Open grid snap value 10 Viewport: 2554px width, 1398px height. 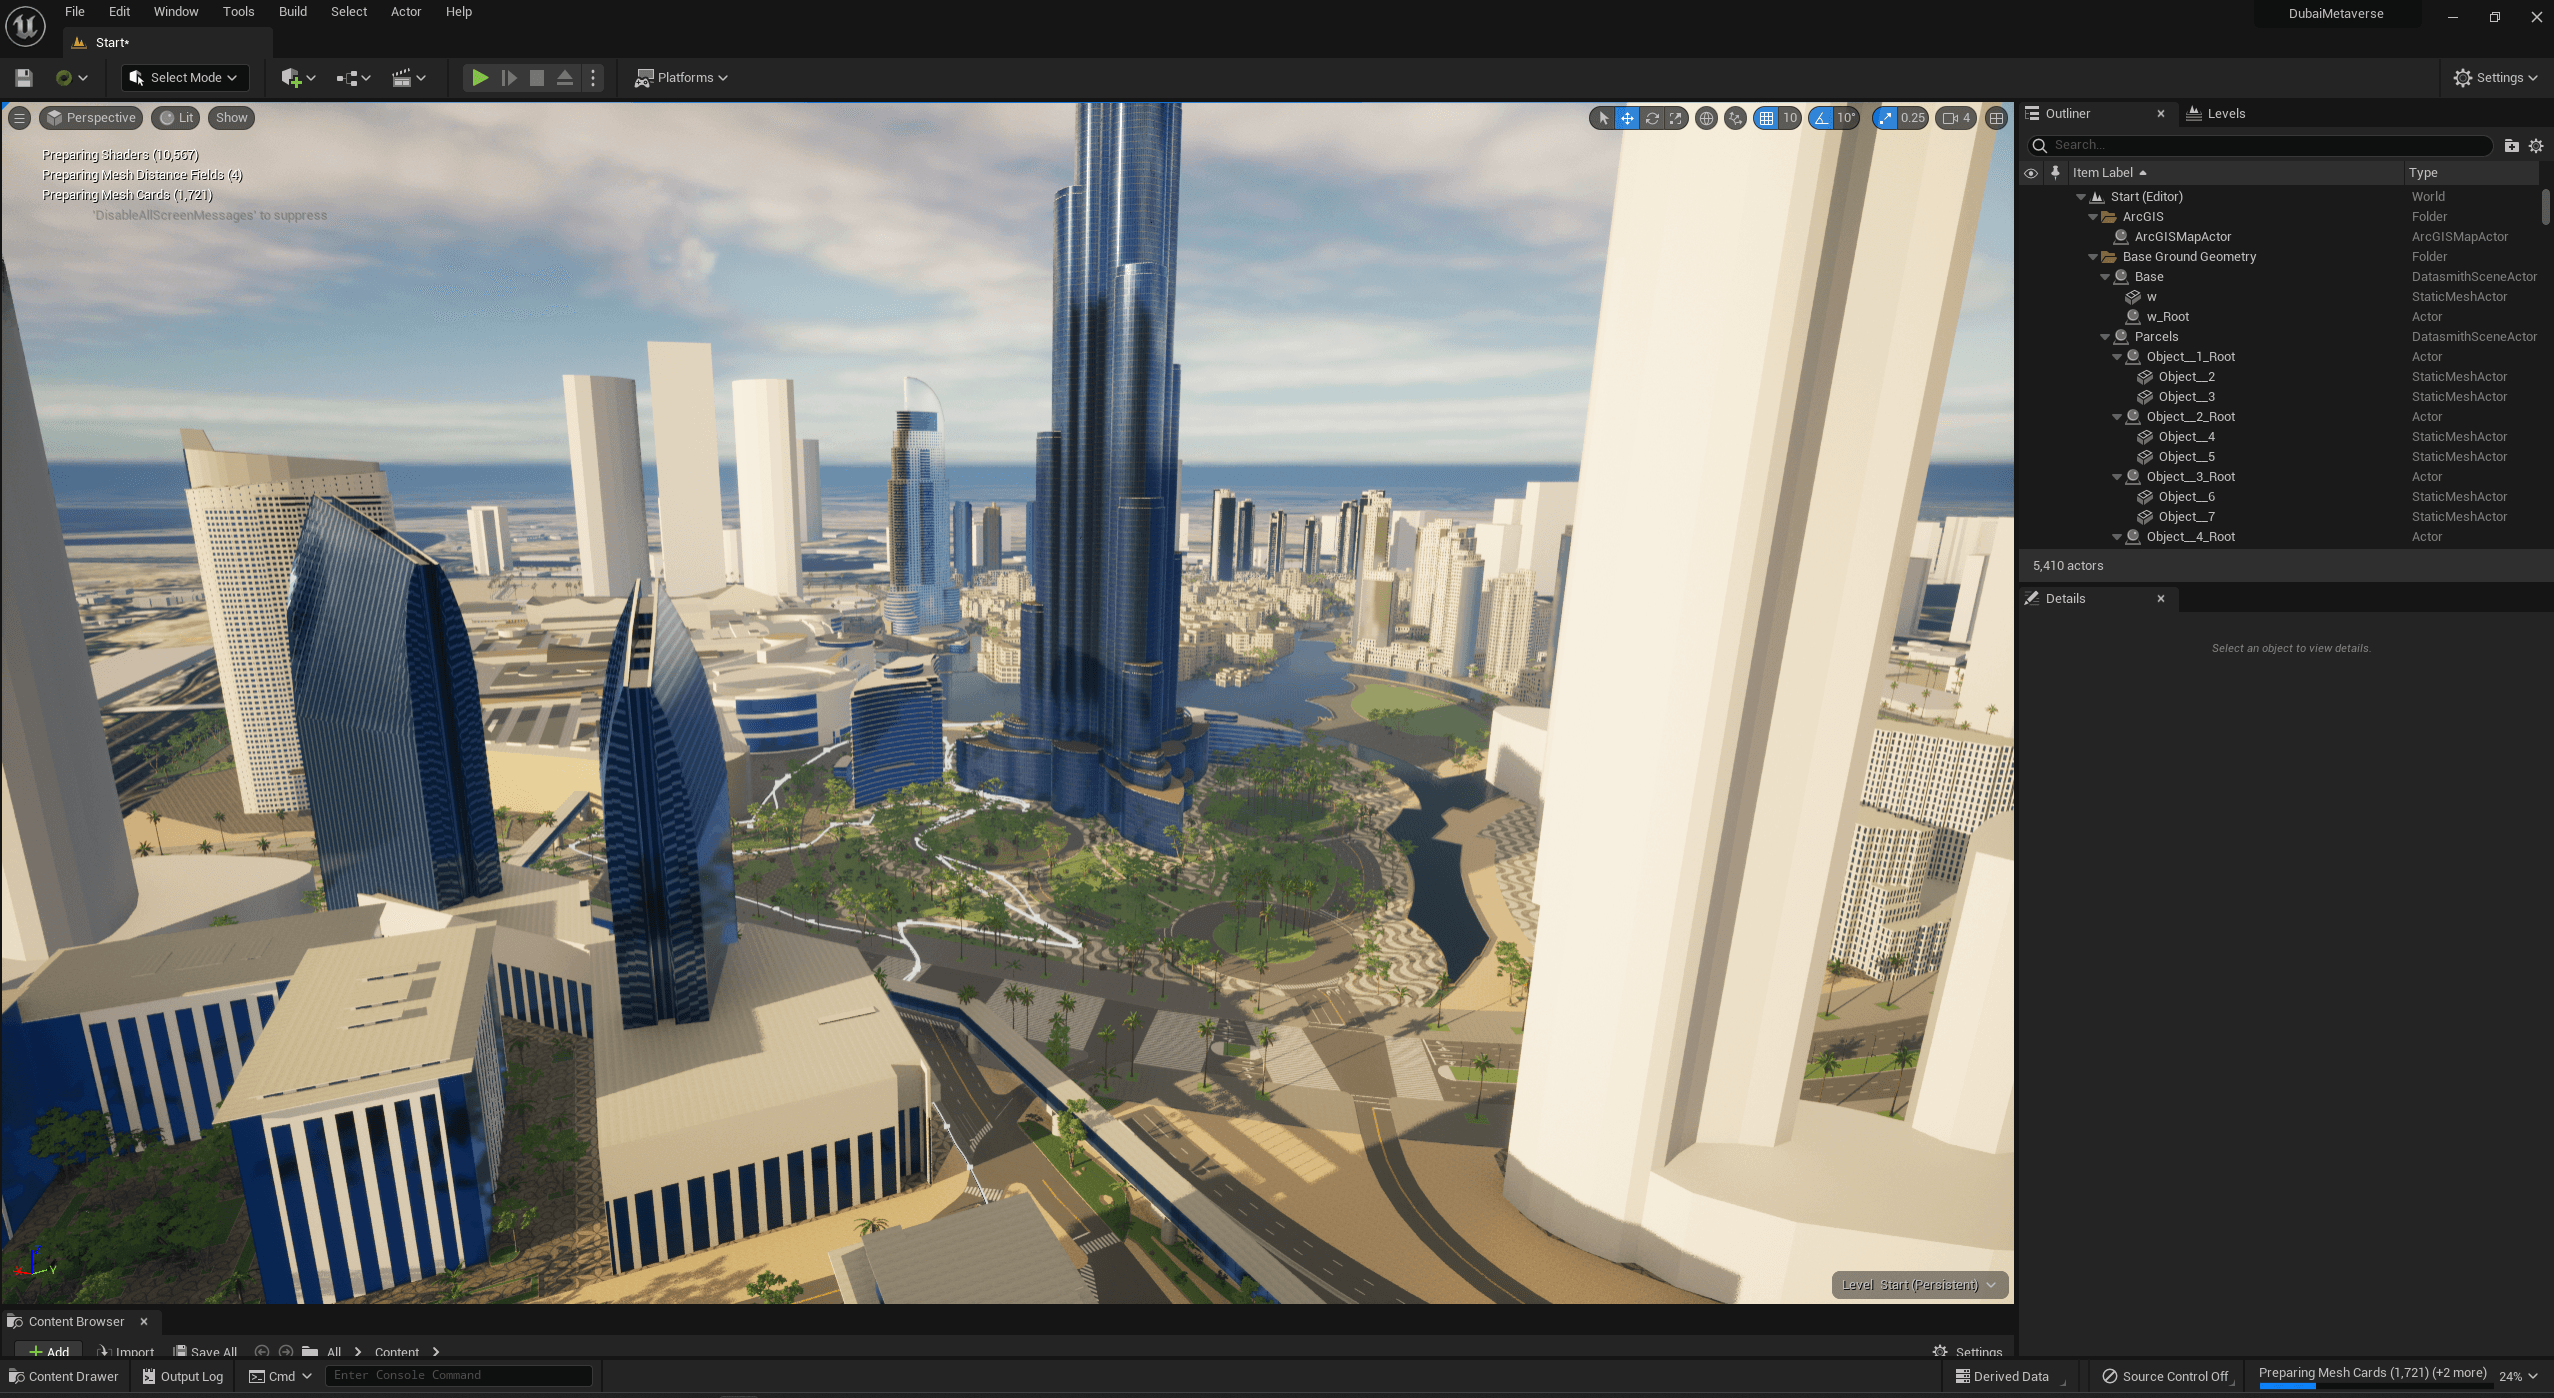1790,118
